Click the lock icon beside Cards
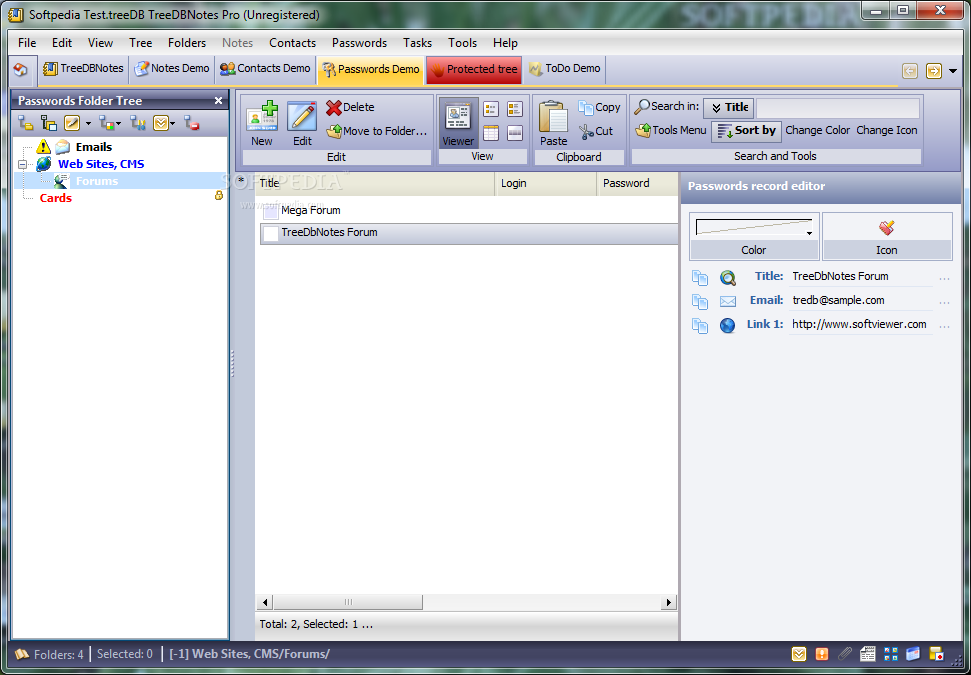The height and width of the screenshot is (675, 971). point(219,196)
